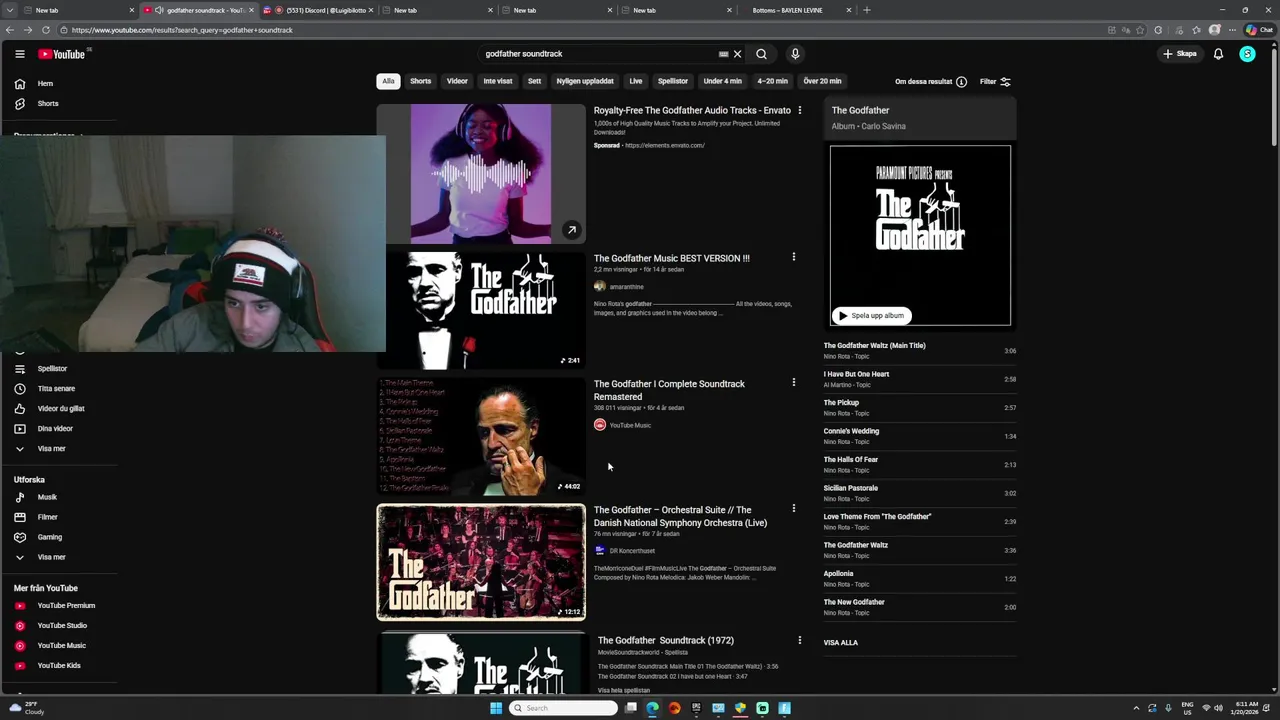Select the Live filter chip
This screenshot has width=1280, height=720.
[x=636, y=81]
